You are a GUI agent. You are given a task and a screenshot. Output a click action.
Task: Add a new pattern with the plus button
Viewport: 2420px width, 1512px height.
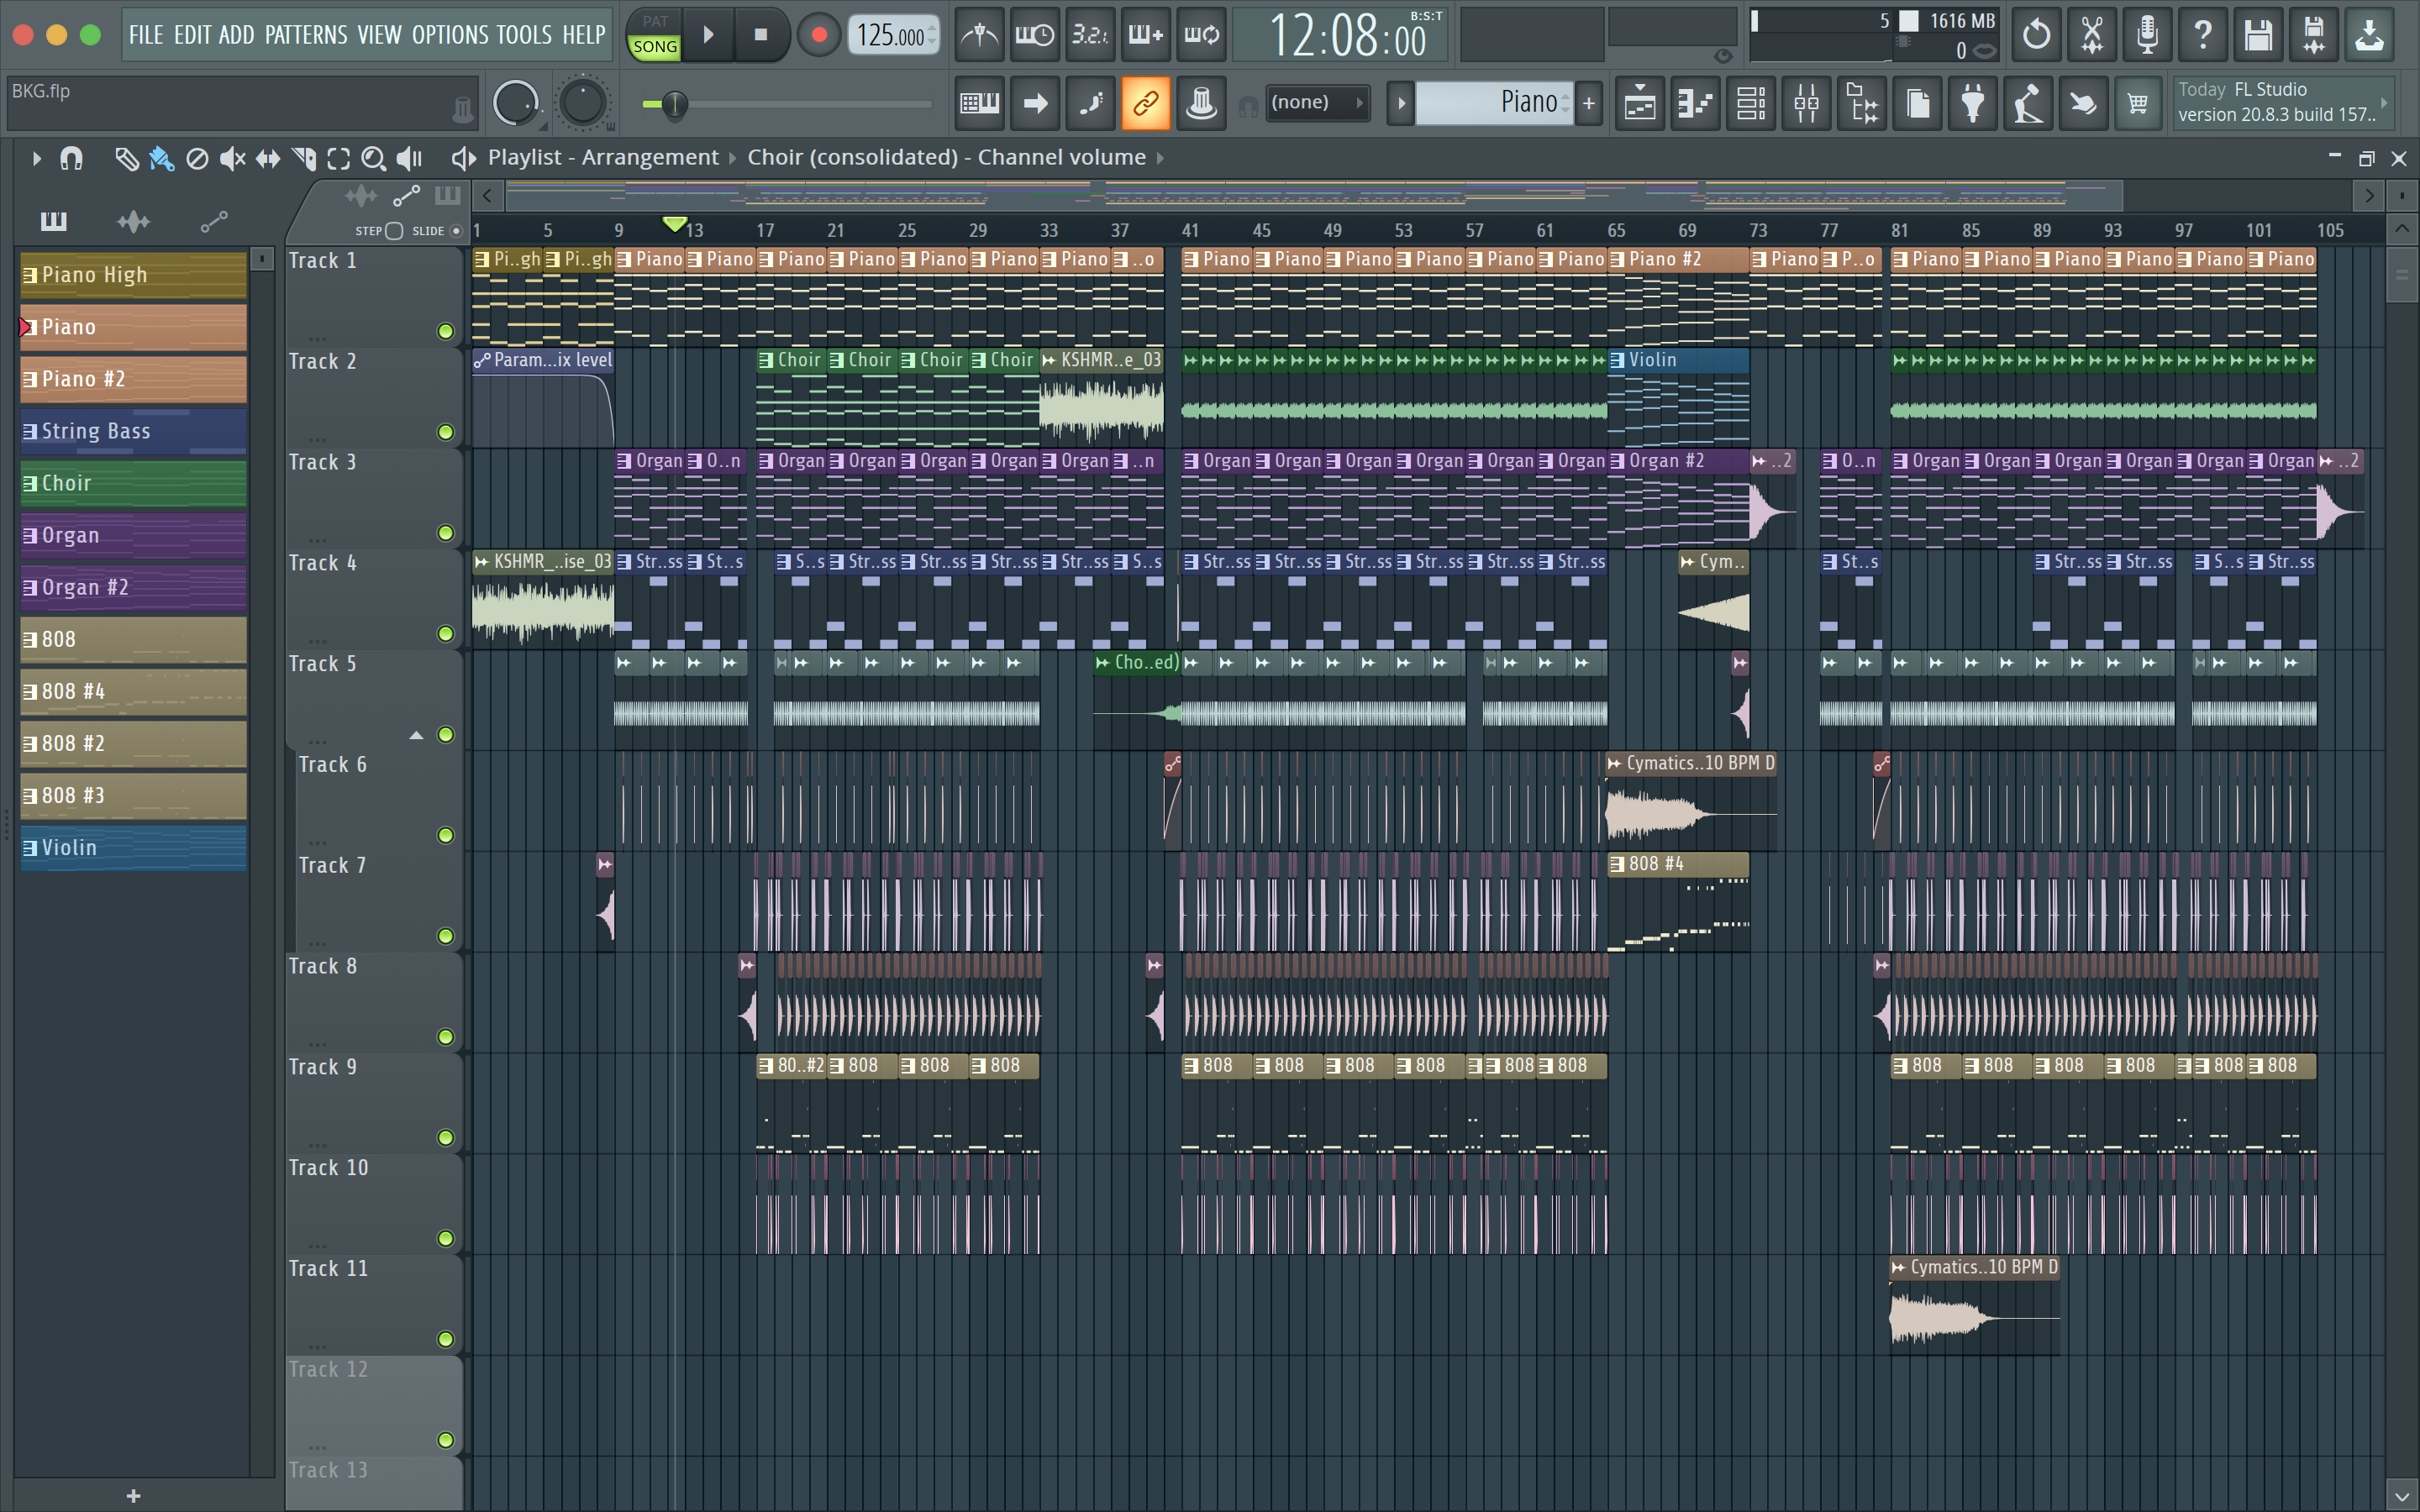pos(1588,103)
